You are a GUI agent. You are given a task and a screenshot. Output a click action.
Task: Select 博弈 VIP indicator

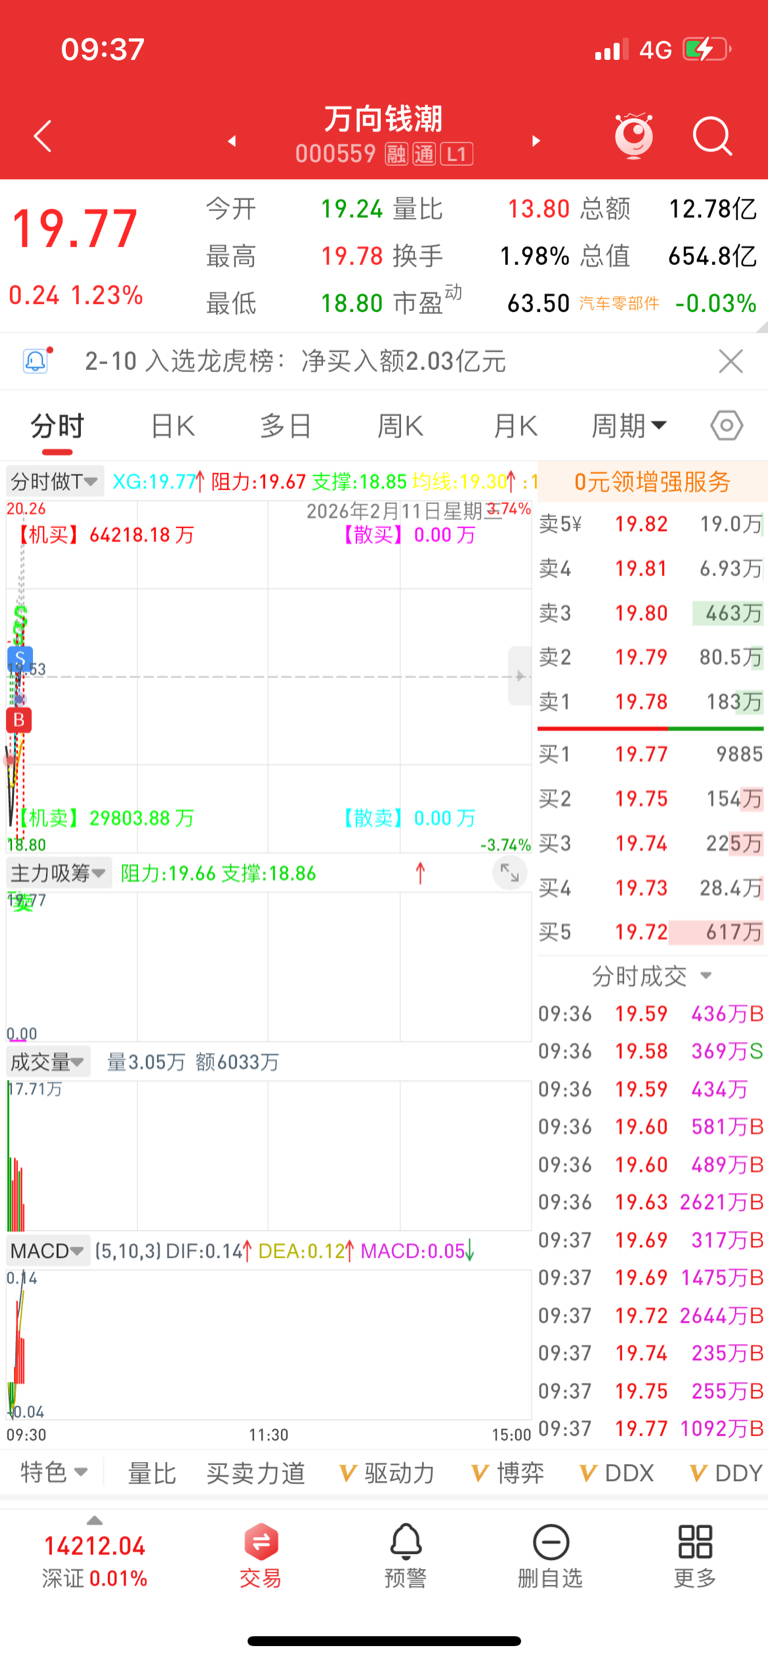pyautogui.click(x=507, y=1473)
